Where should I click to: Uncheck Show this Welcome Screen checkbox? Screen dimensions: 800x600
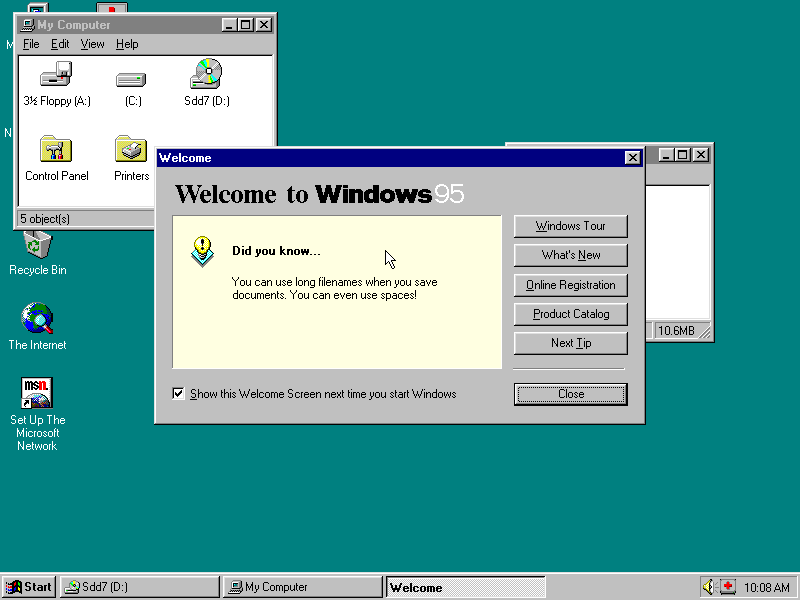(x=178, y=393)
